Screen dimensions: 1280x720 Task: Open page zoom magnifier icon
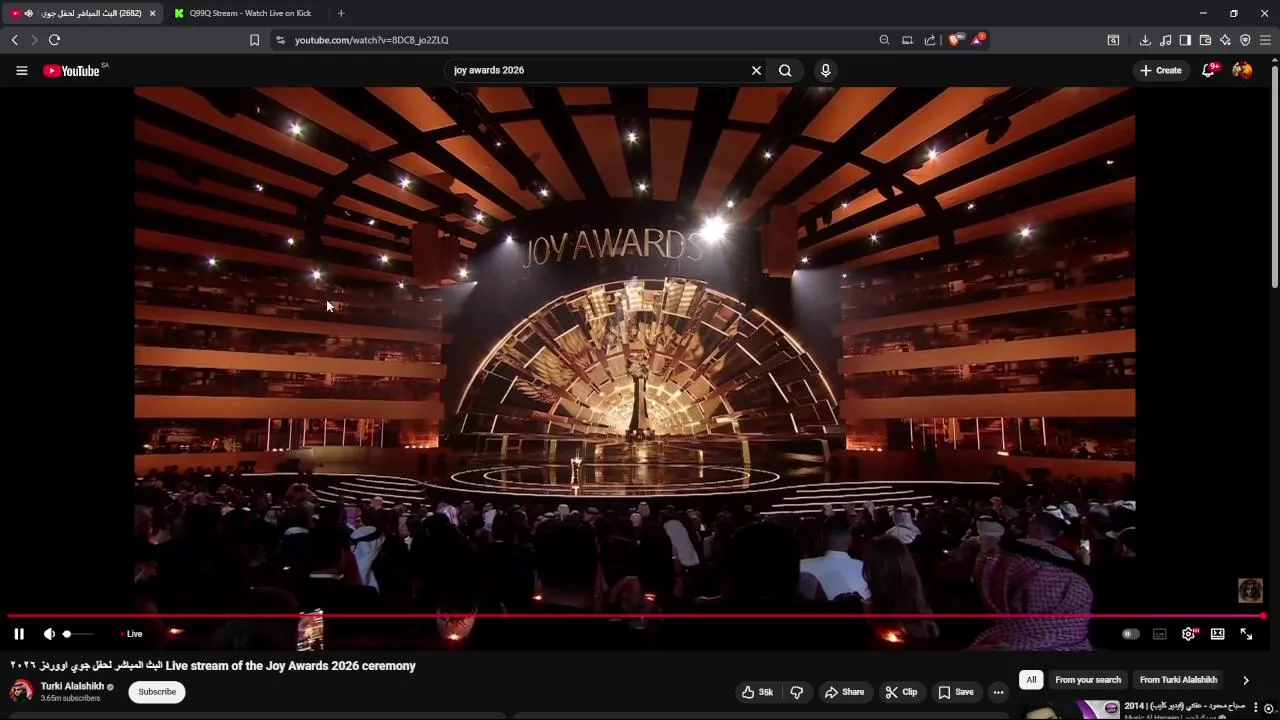pos(884,40)
